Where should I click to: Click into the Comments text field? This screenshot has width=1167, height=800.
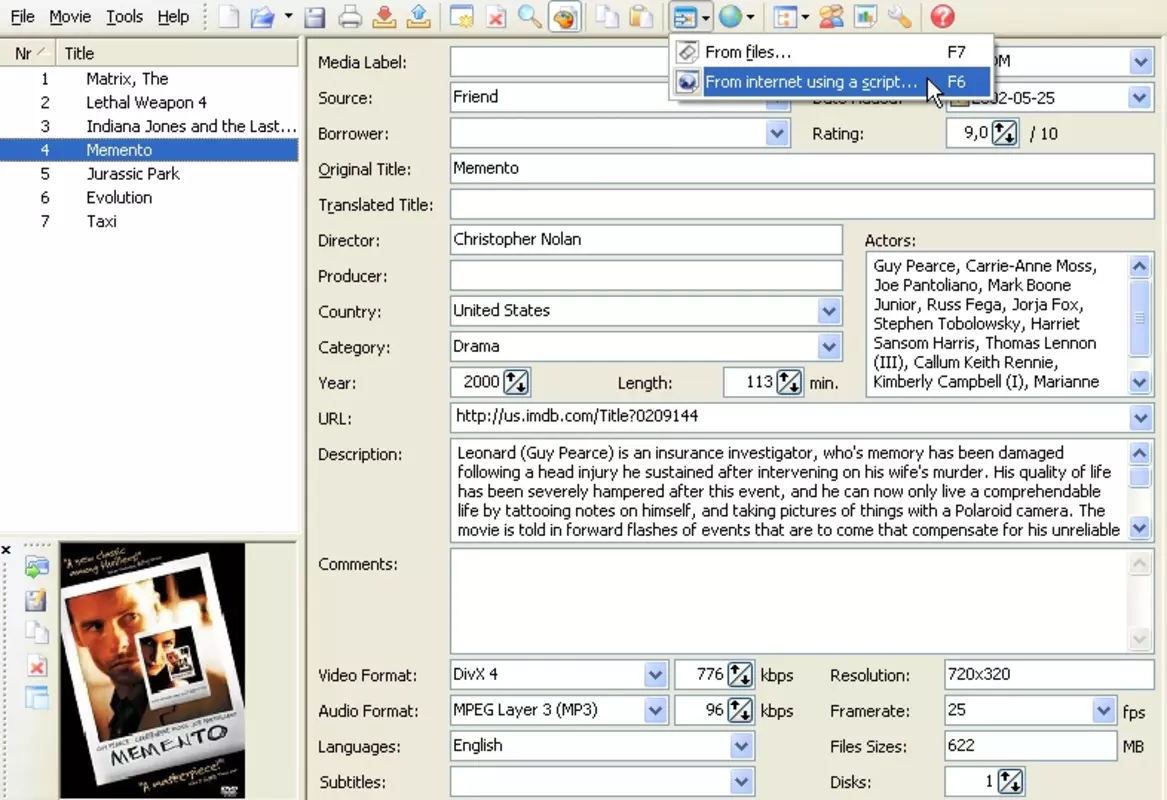click(x=790, y=601)
